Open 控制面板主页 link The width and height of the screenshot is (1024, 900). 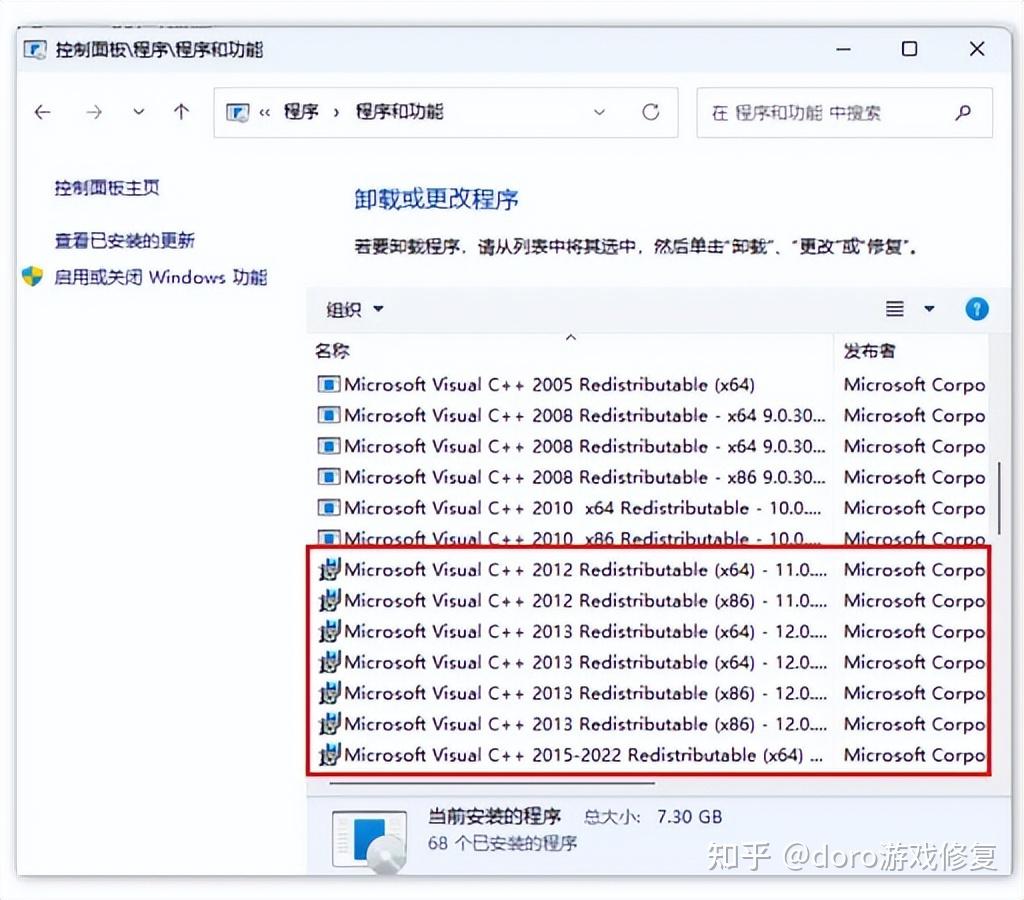(107, 188)
